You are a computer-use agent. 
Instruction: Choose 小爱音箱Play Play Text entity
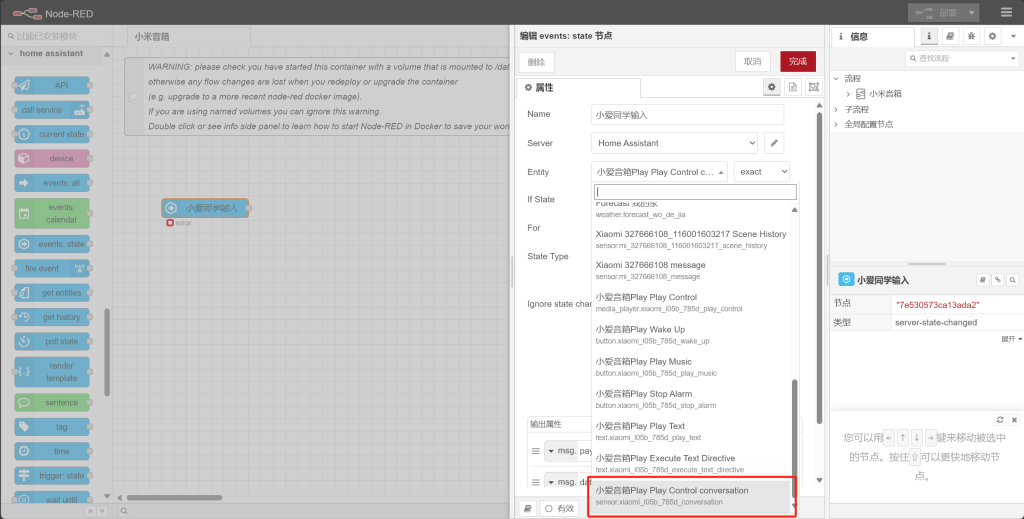click(x=692, y=432)
